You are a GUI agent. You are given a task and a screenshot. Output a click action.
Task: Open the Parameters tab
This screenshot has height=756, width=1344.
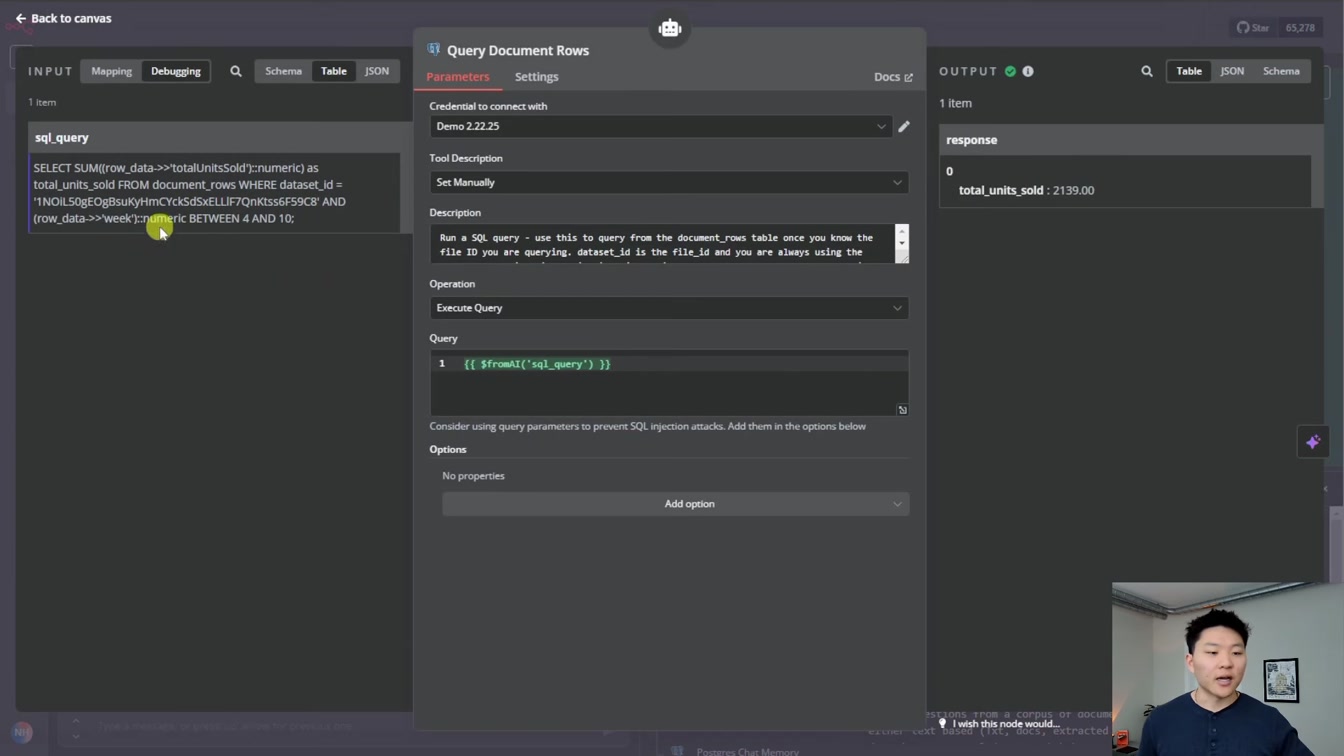tap(458, 77)
